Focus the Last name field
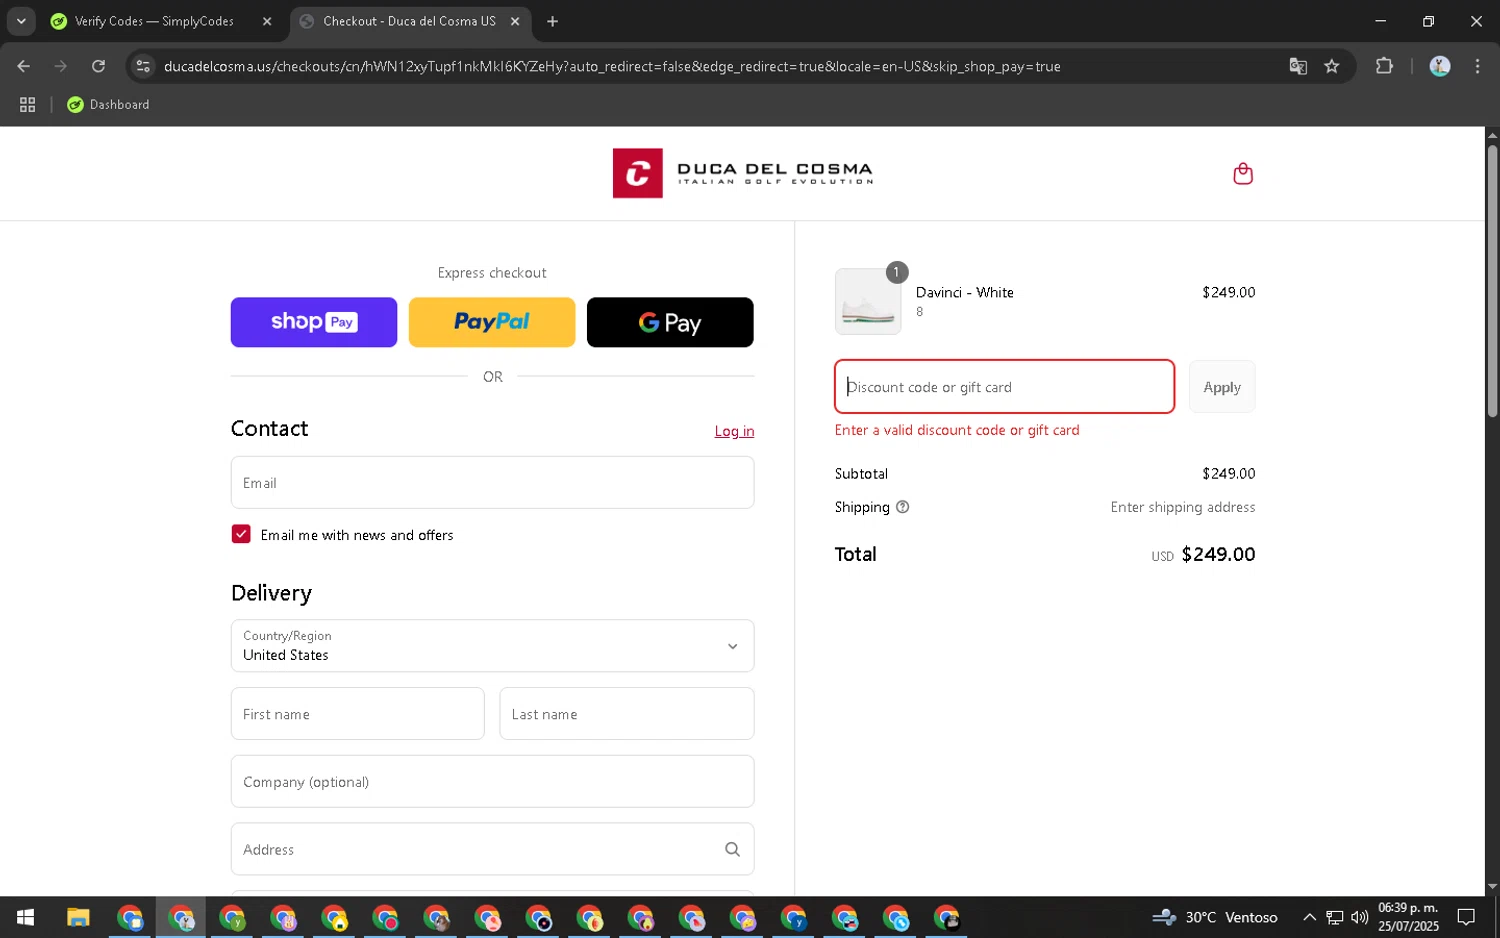Viewport: 1500px width, 938px height. pyautogui.click(x=627, y=714)
